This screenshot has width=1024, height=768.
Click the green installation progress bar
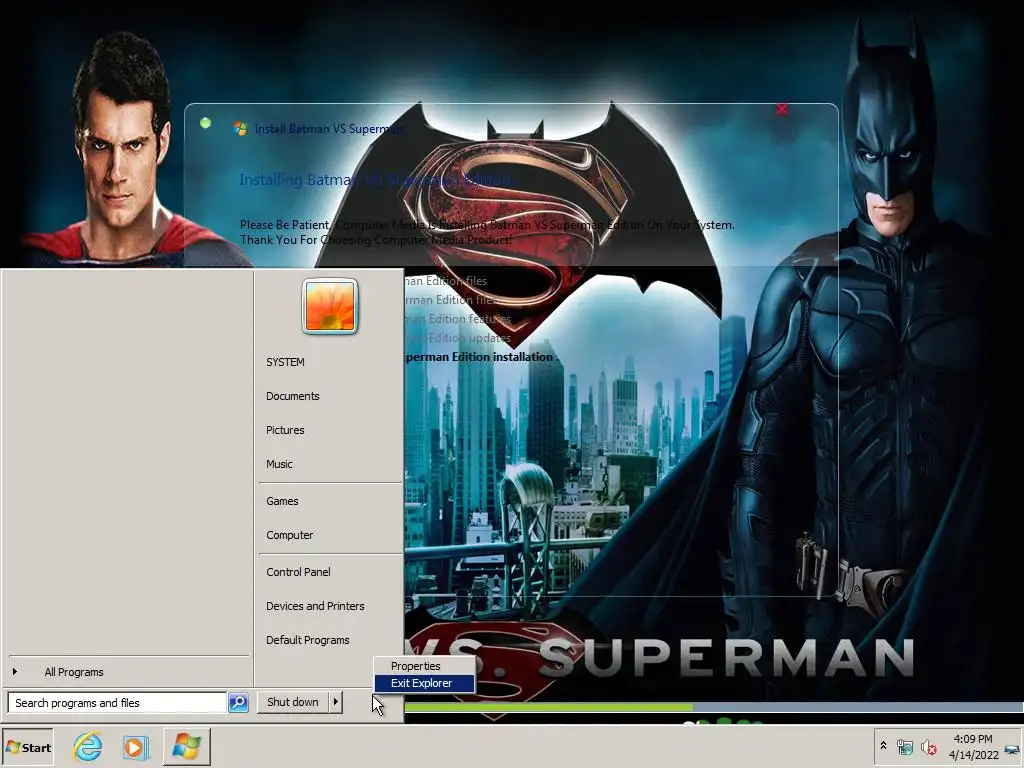(549, 707)
